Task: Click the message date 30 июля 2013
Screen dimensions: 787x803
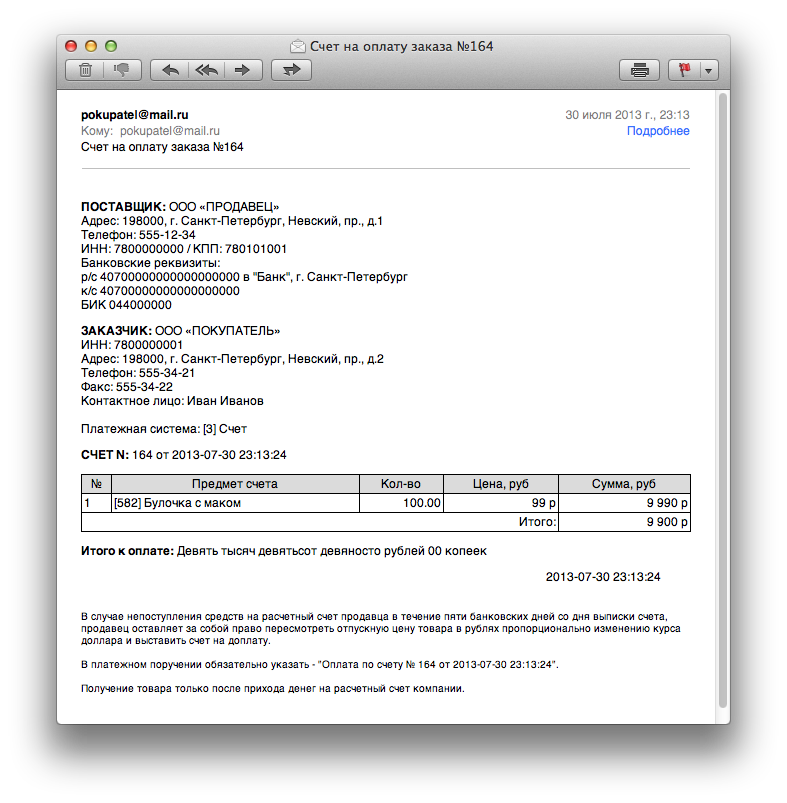Action: click(x=627, y=115)
